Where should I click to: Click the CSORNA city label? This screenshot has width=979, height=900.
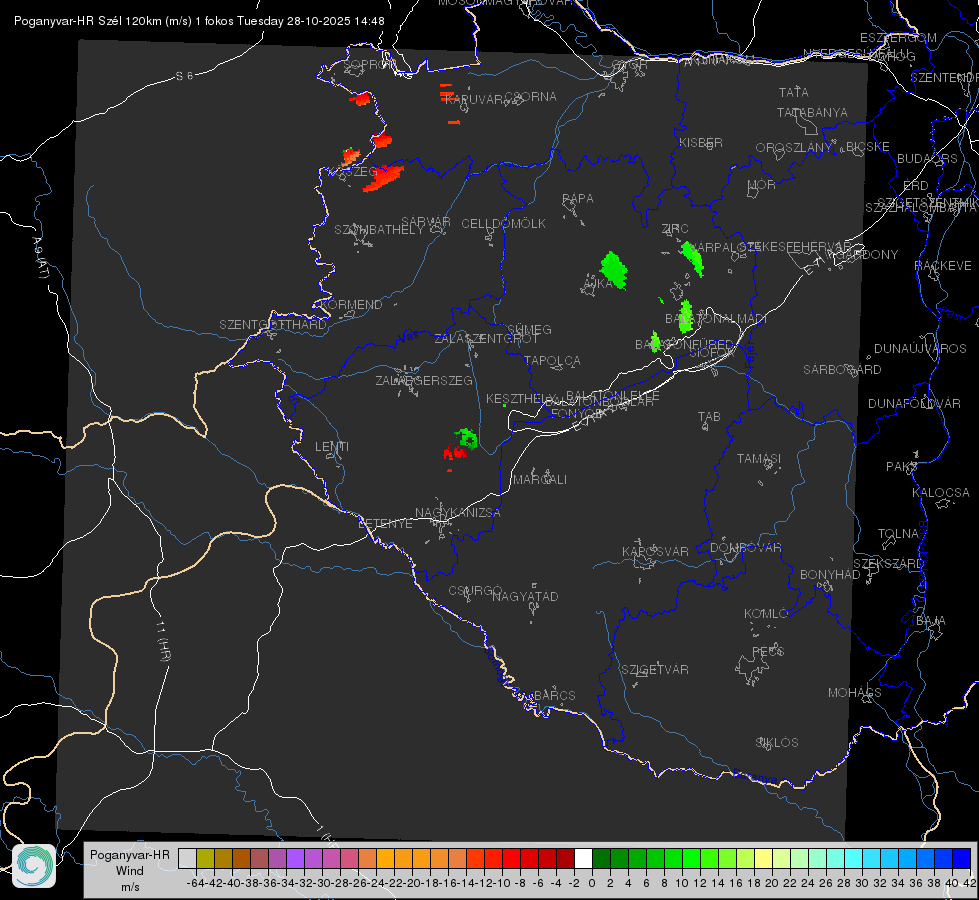[530, 96]
